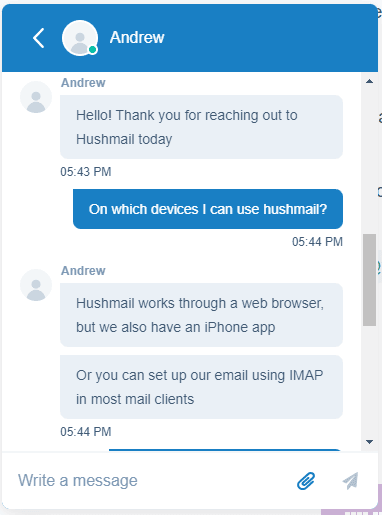Click the scrollbar up arrow
Viewport: 382px width, 515px height.
pos(369,81)
